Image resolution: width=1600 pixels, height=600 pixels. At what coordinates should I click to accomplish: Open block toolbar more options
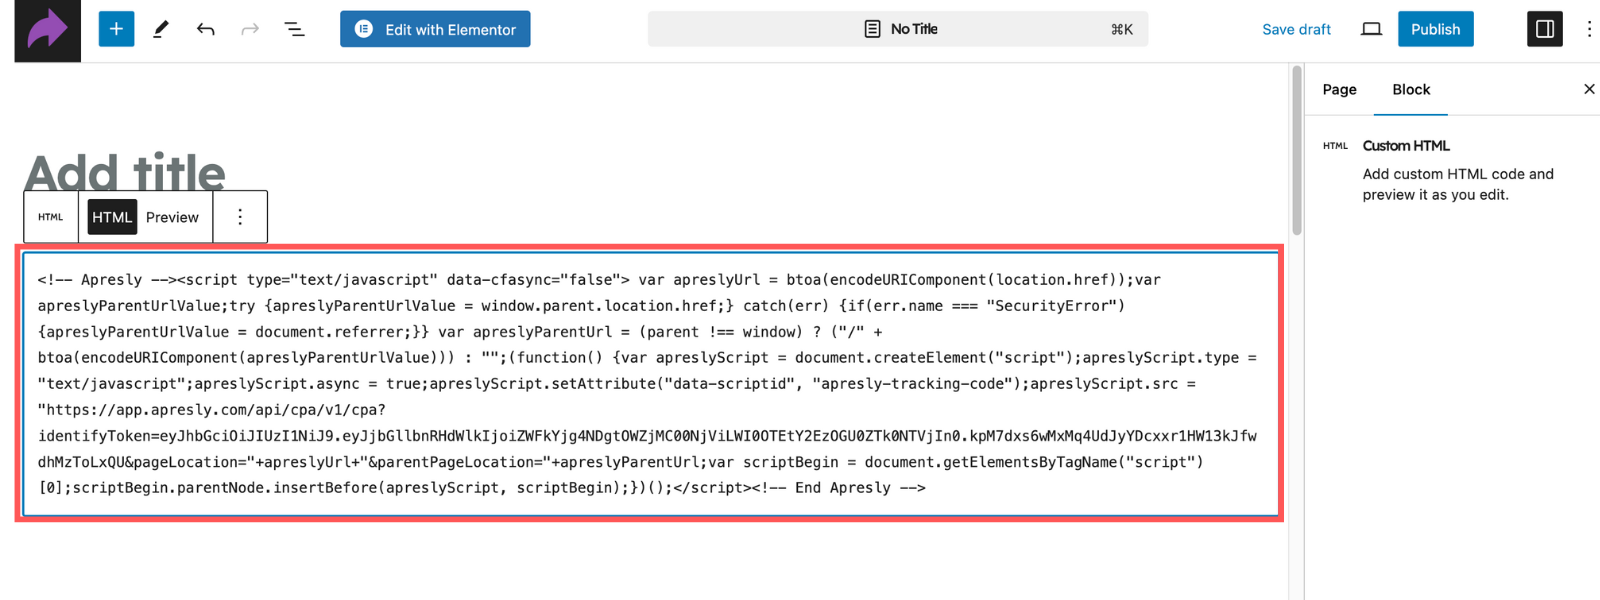coord(240,217)
